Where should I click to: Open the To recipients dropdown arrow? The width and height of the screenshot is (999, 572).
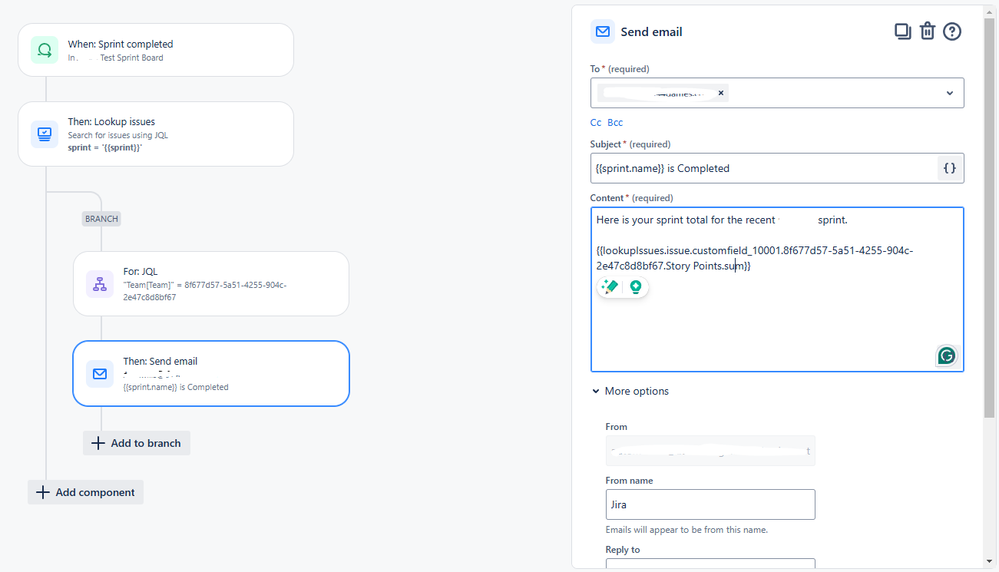(949, 93)
